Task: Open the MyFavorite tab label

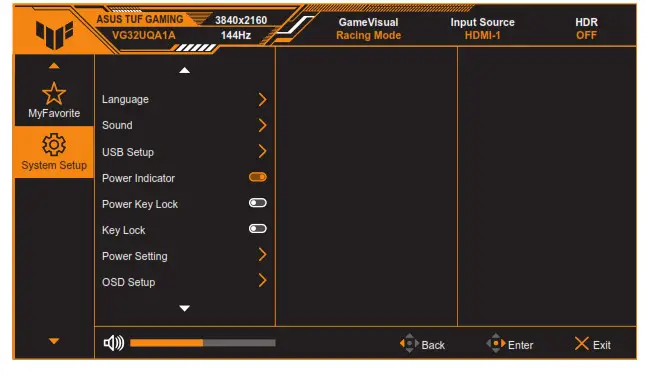Action: click(x=54, y=113)
